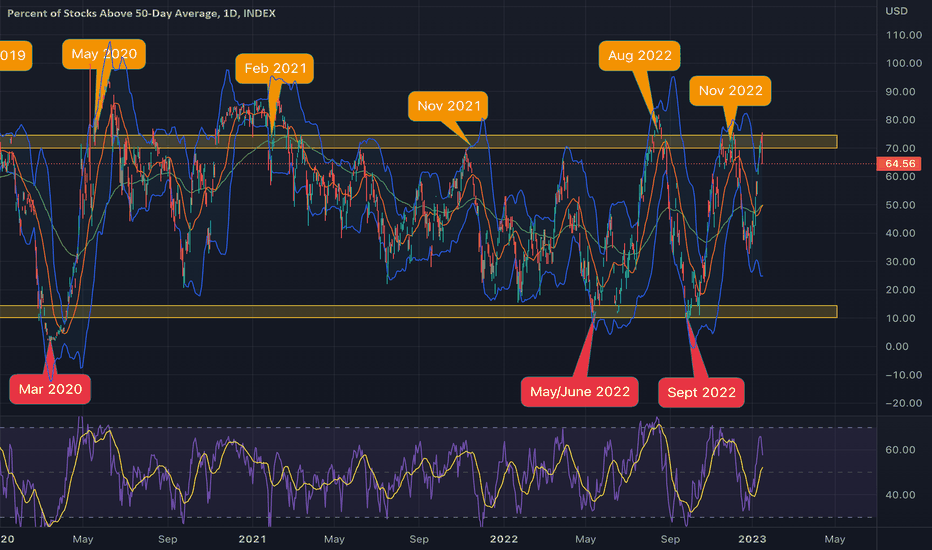
Task: Click the 60.00 label on indicator pane axis
Action: [900, 450]
